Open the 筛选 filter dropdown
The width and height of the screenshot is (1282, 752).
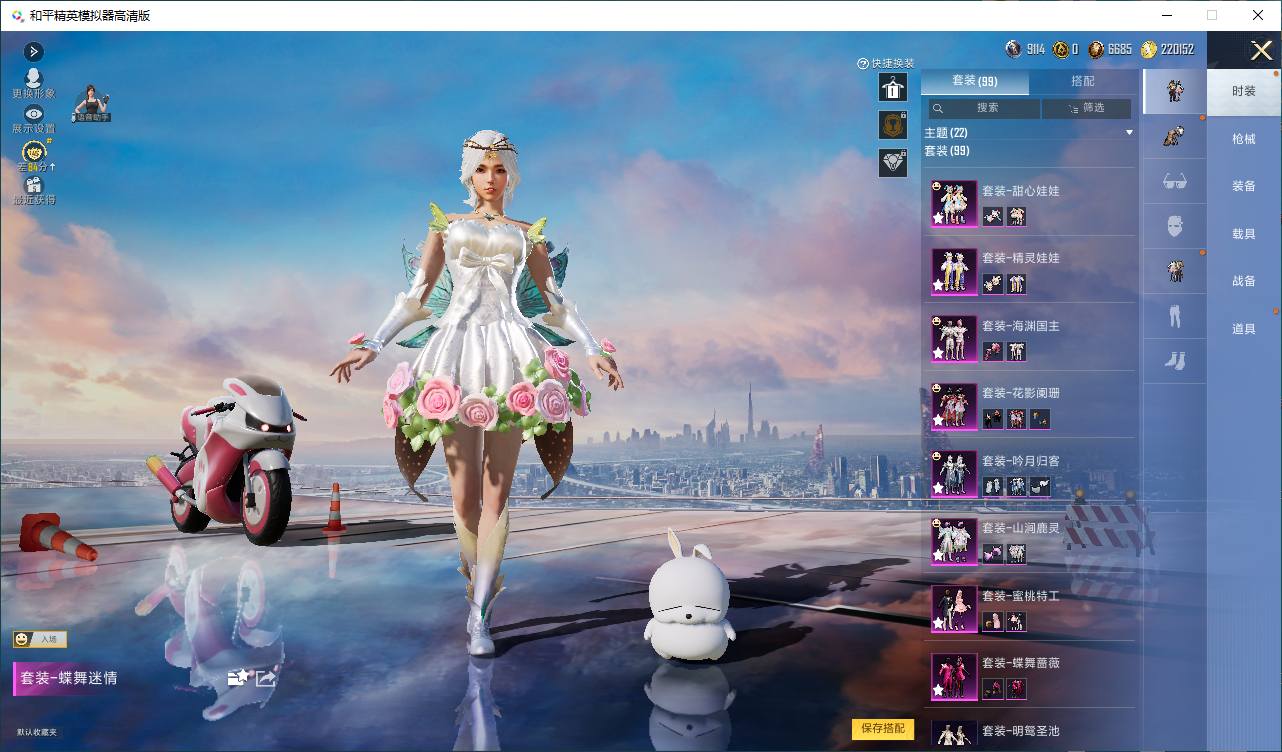point(1086,108)
